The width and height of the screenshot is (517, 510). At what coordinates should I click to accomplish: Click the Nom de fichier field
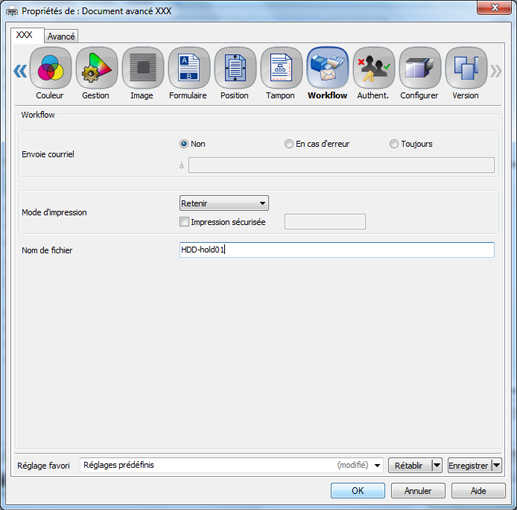coord(337,250)
